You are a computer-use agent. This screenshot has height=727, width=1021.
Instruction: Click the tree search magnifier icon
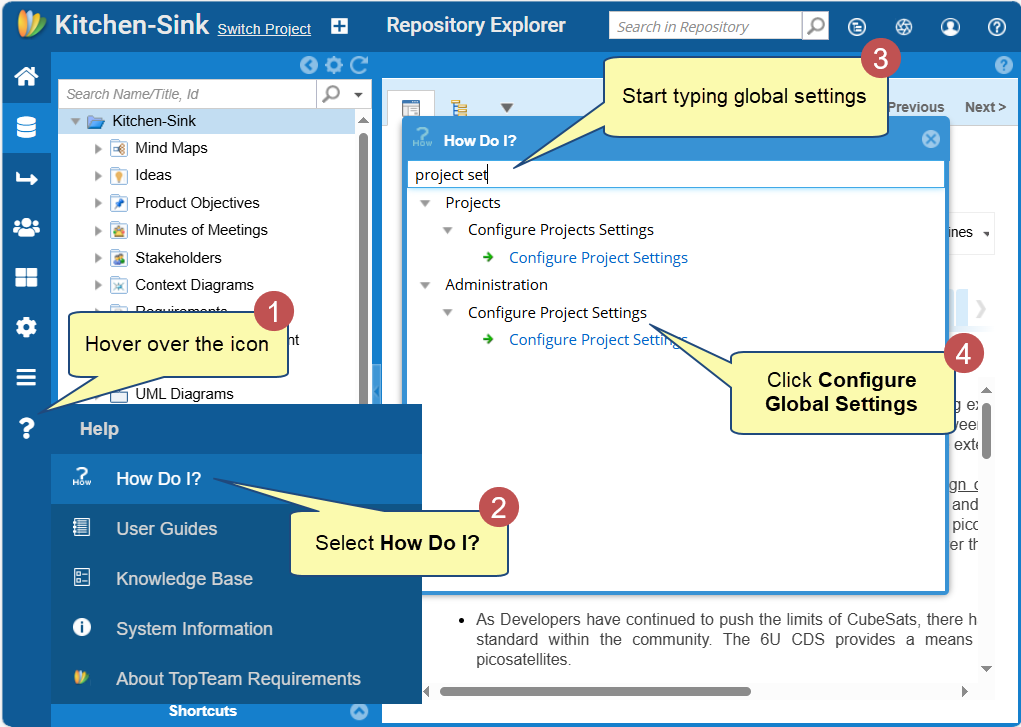pos(331,94)
